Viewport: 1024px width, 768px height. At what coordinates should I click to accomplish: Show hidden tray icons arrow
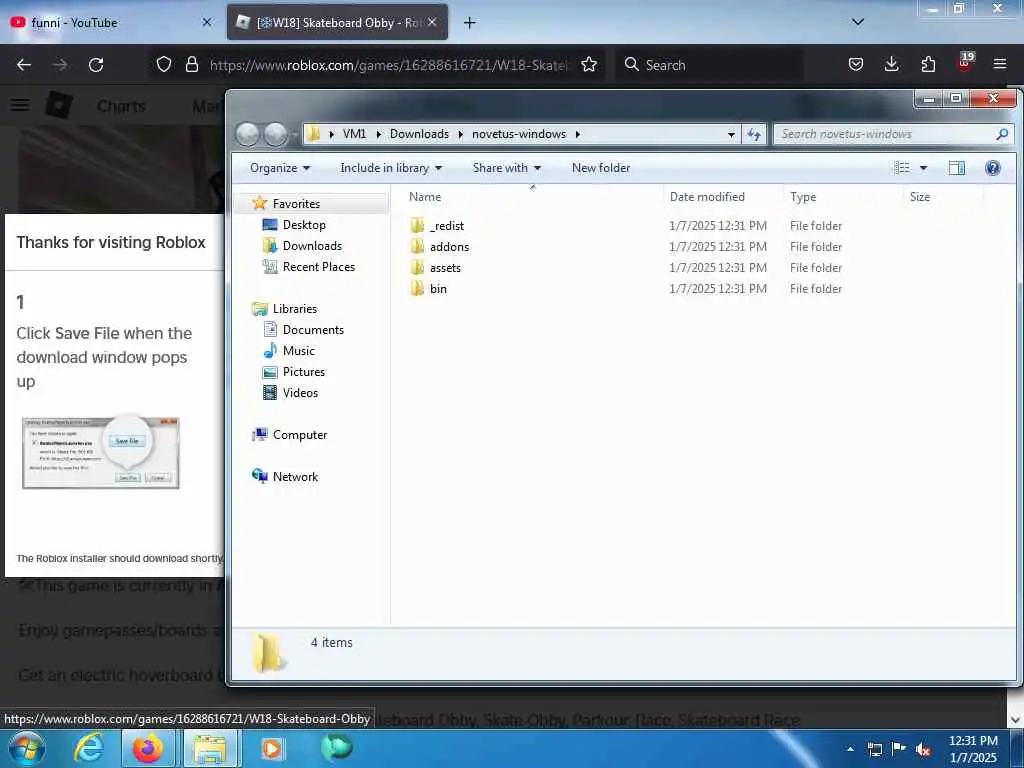850,750
